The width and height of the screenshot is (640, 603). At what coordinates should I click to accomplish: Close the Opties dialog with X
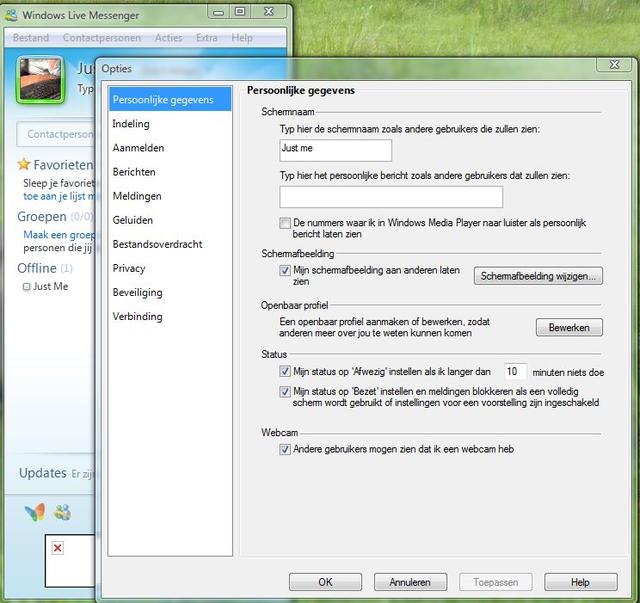615,65
